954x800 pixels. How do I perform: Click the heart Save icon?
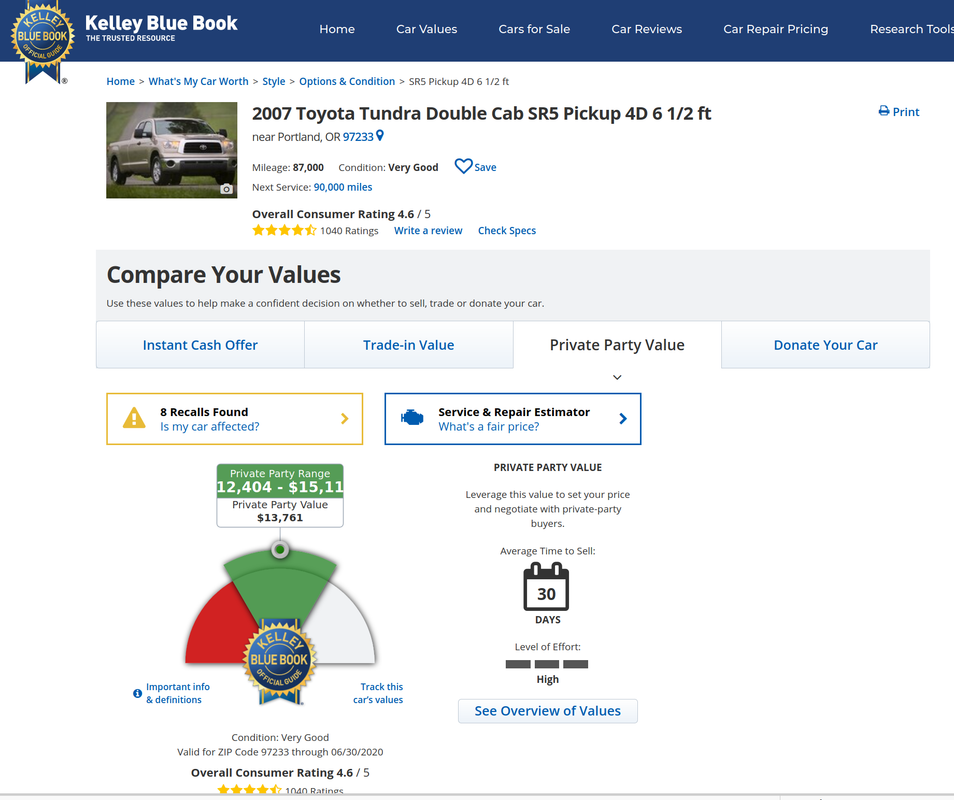(x=463, y=166)
